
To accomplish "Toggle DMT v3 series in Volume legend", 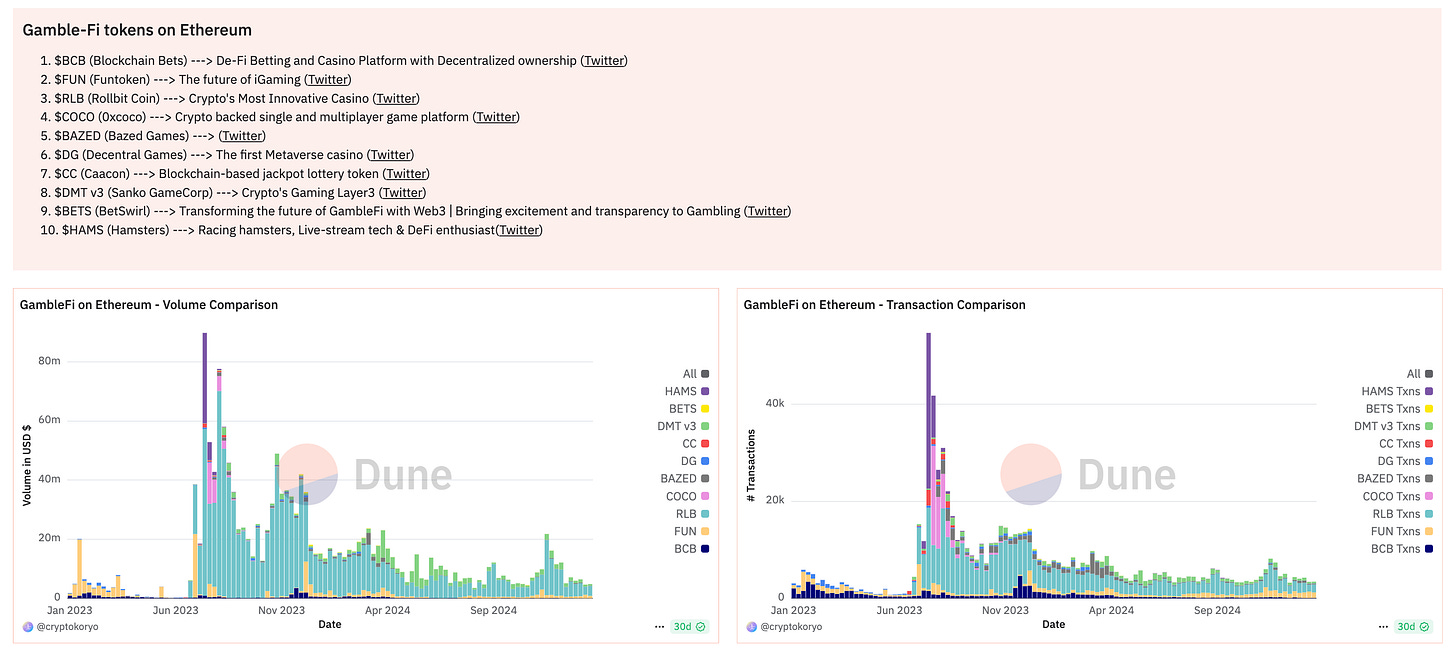I will pyautogui.click(x=682, y=426).
